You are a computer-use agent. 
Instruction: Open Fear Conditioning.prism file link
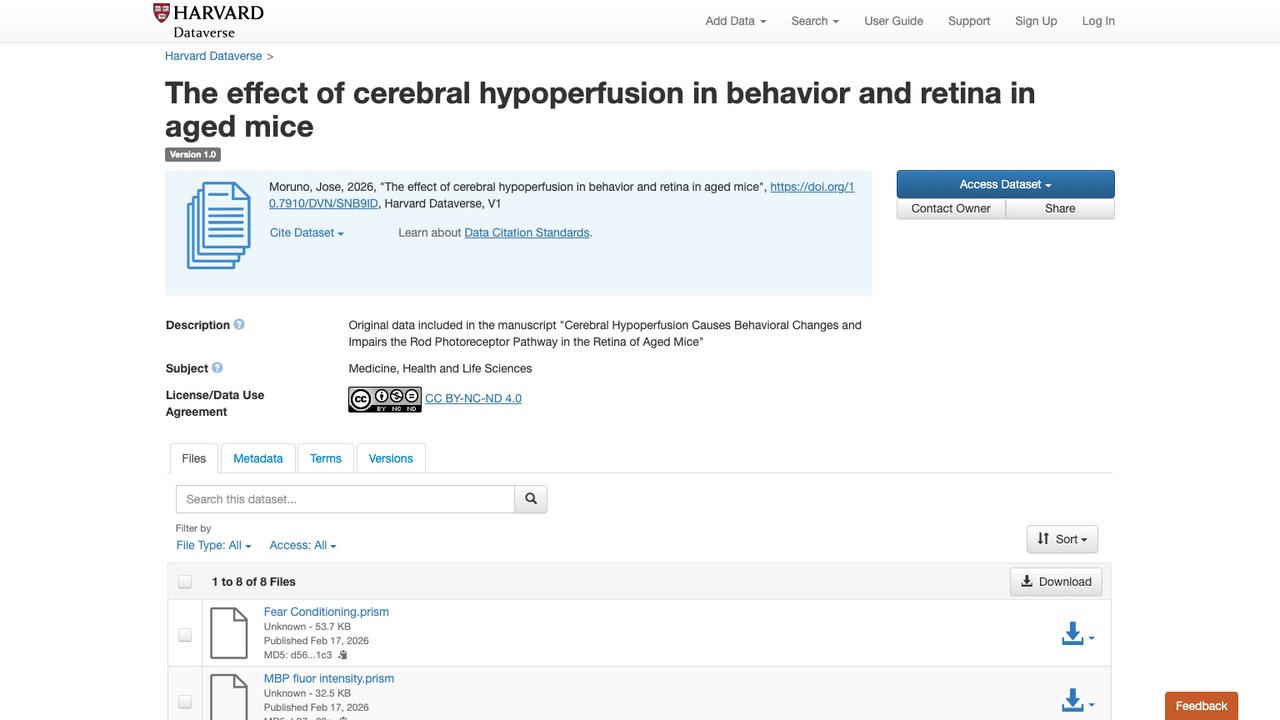(326, 612)
